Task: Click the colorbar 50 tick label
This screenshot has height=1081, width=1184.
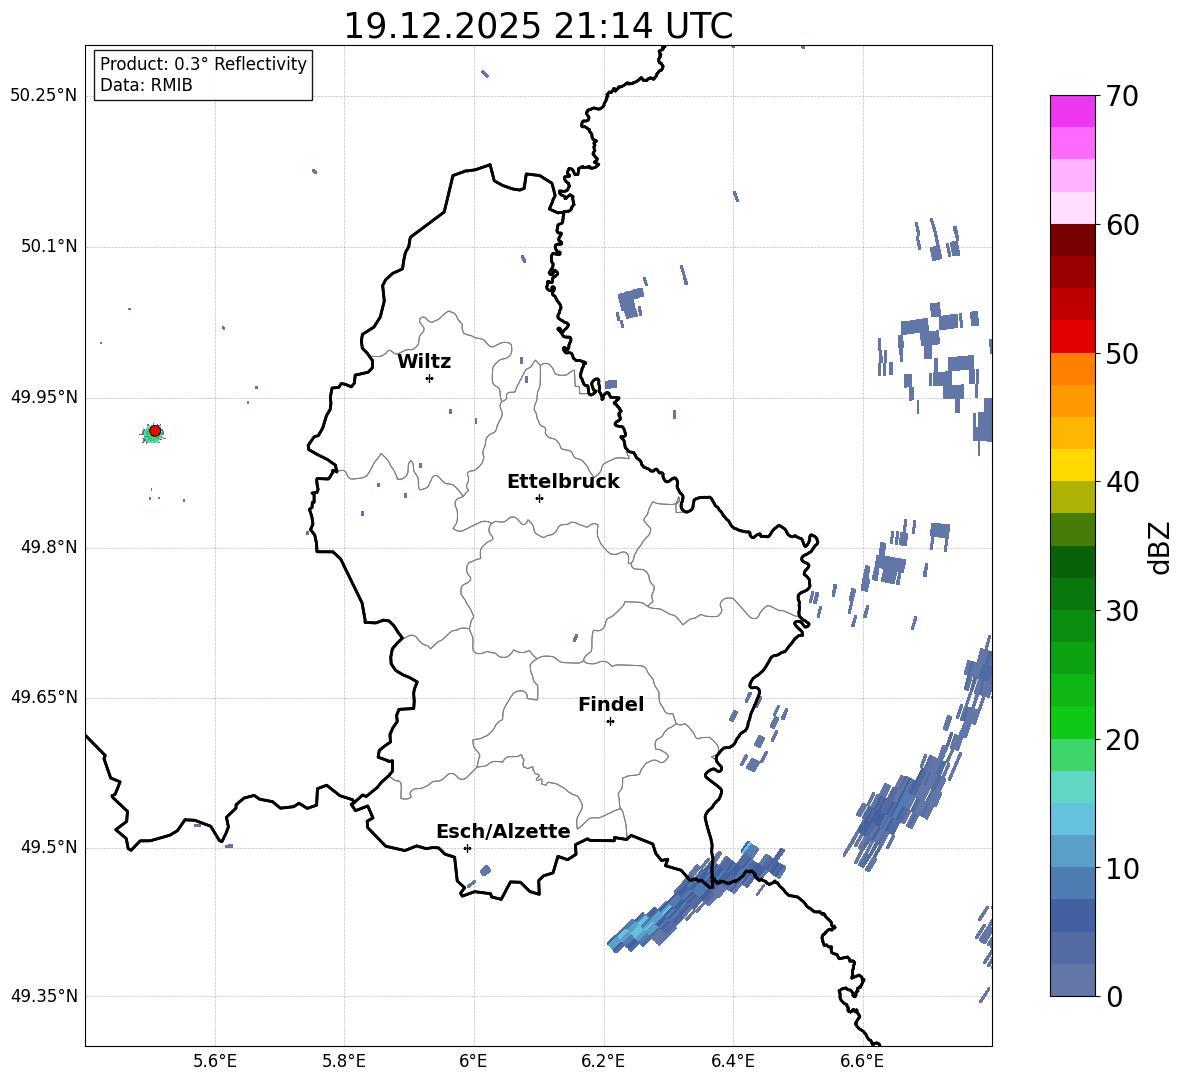Action: coord(1122,353)
